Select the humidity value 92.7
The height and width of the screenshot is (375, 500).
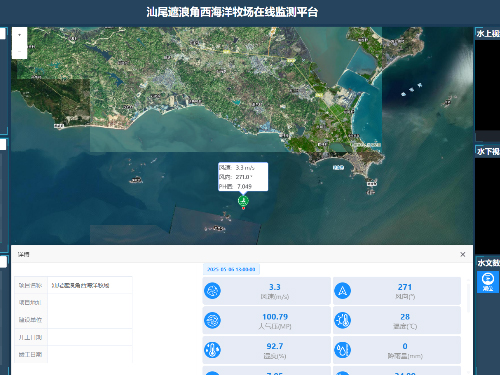pyautogui.click(x=275, y=346)
